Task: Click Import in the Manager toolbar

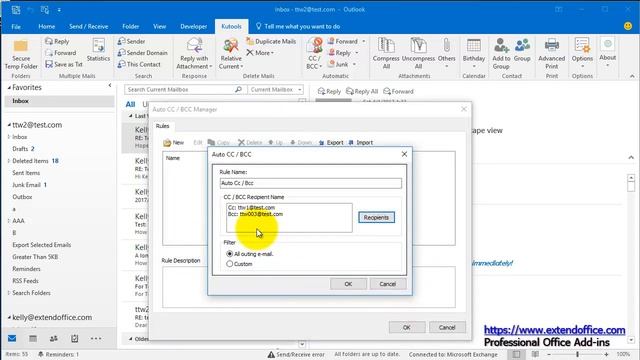Action: 360,142
